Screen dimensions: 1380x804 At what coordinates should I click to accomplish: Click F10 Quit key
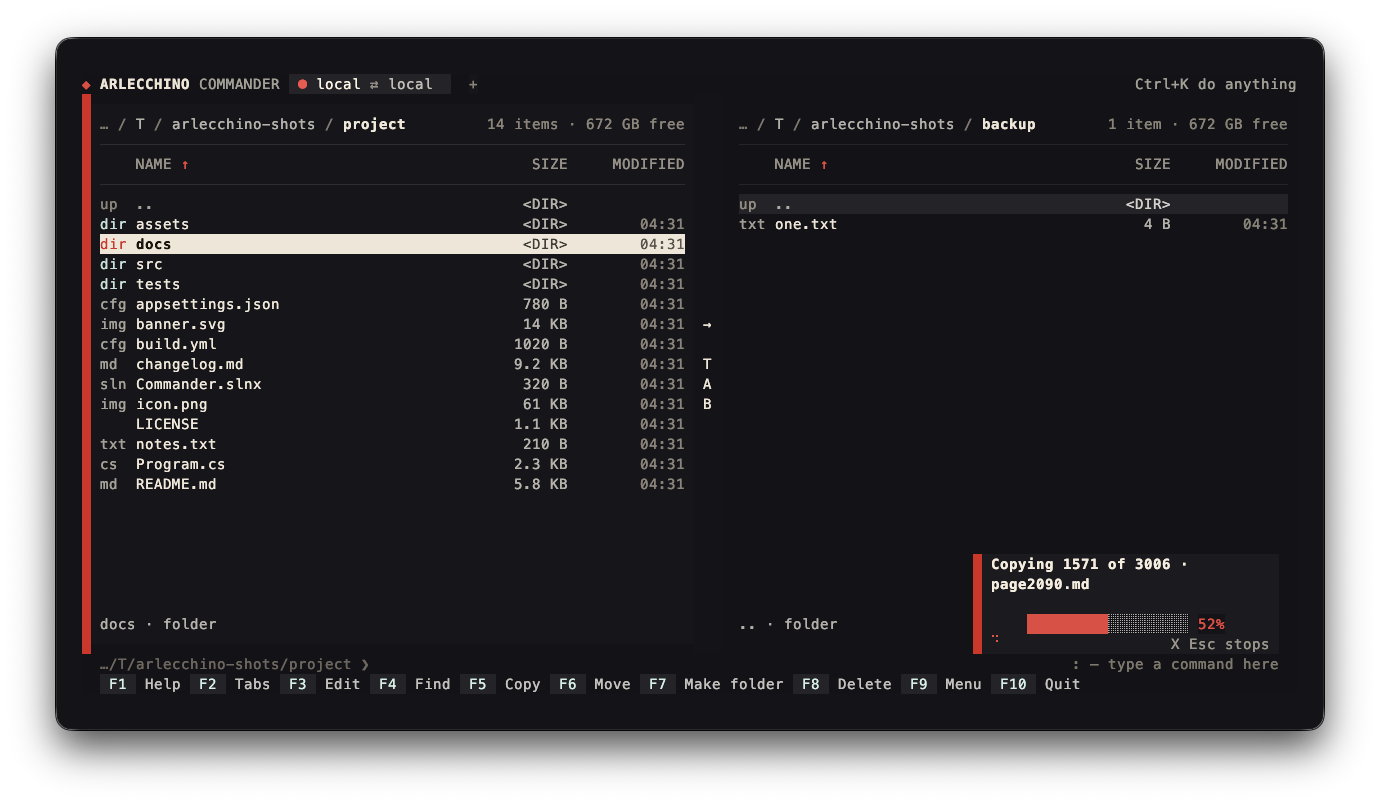pos(1036,684)
